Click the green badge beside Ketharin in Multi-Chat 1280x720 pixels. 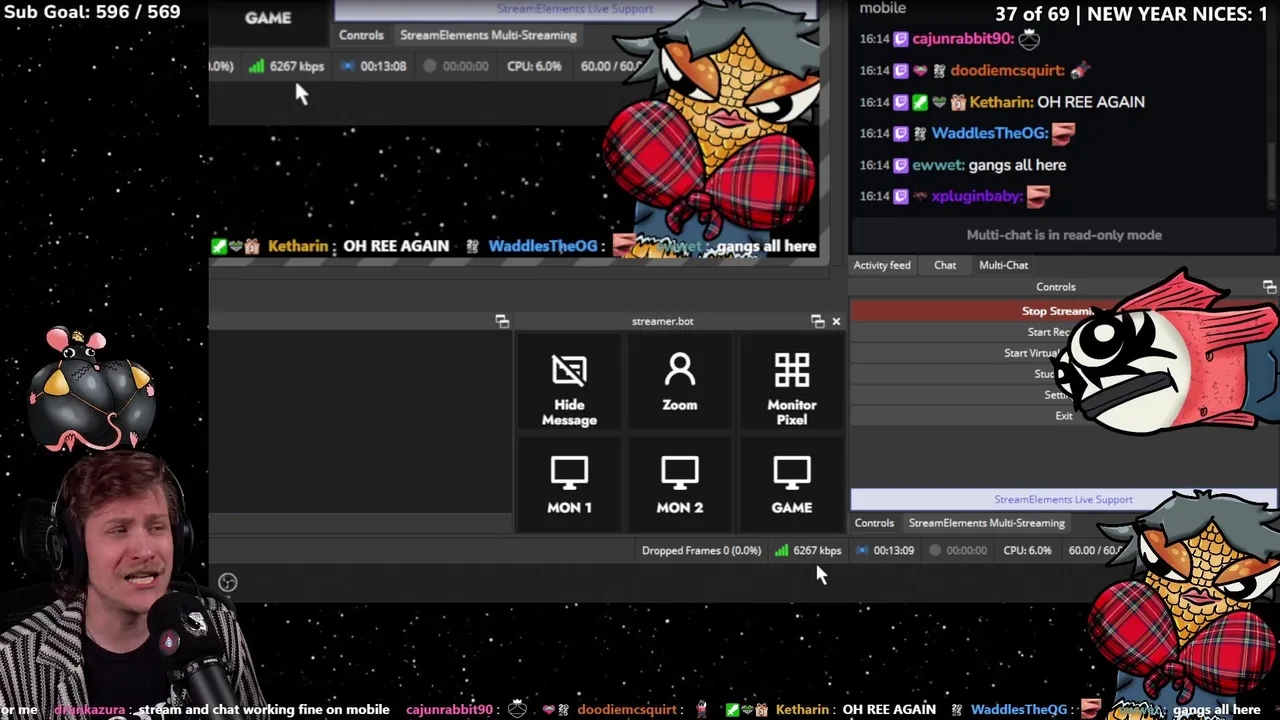920,102
